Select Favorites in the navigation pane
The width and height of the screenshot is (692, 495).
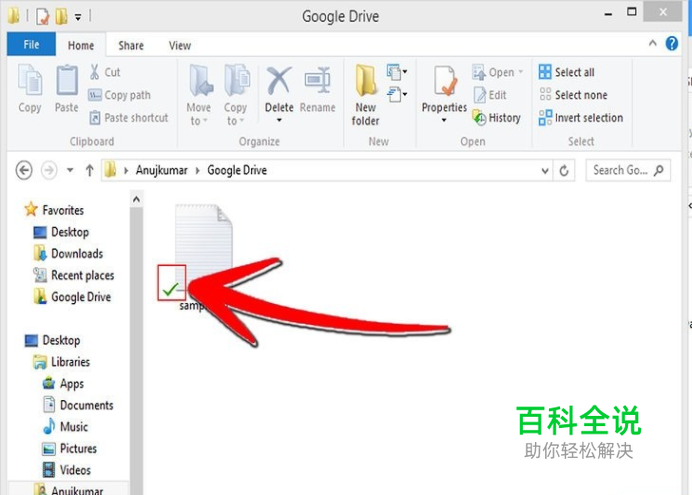click(x=54, y=210)
